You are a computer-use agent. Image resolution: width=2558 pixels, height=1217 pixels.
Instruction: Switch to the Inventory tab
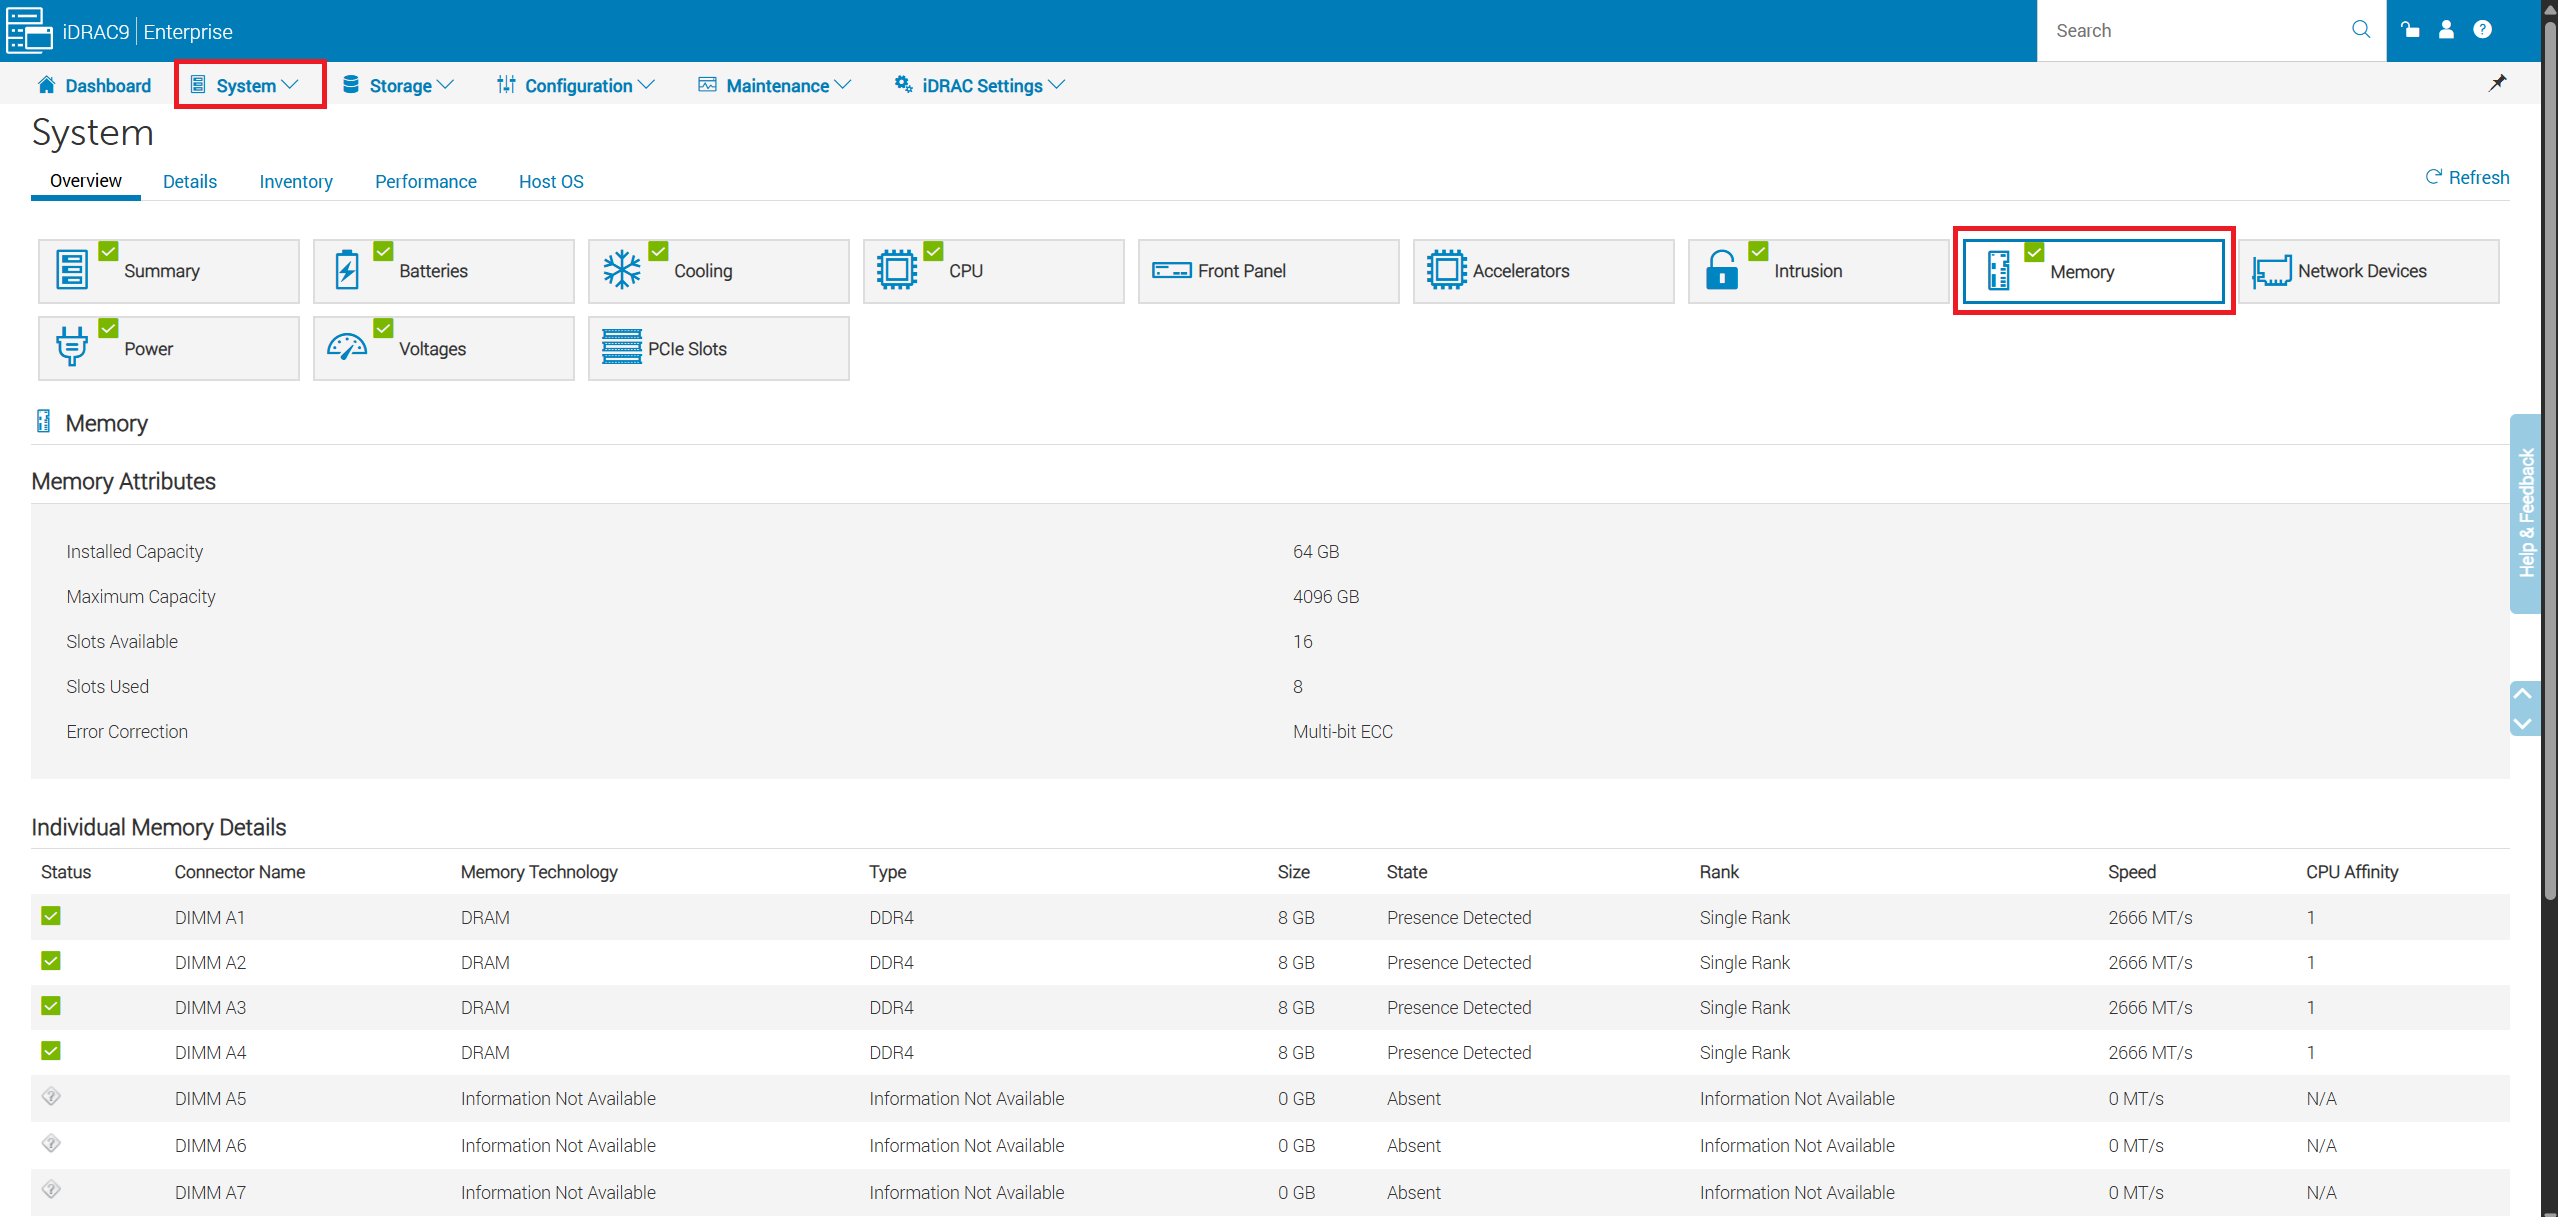coord(295,181)
